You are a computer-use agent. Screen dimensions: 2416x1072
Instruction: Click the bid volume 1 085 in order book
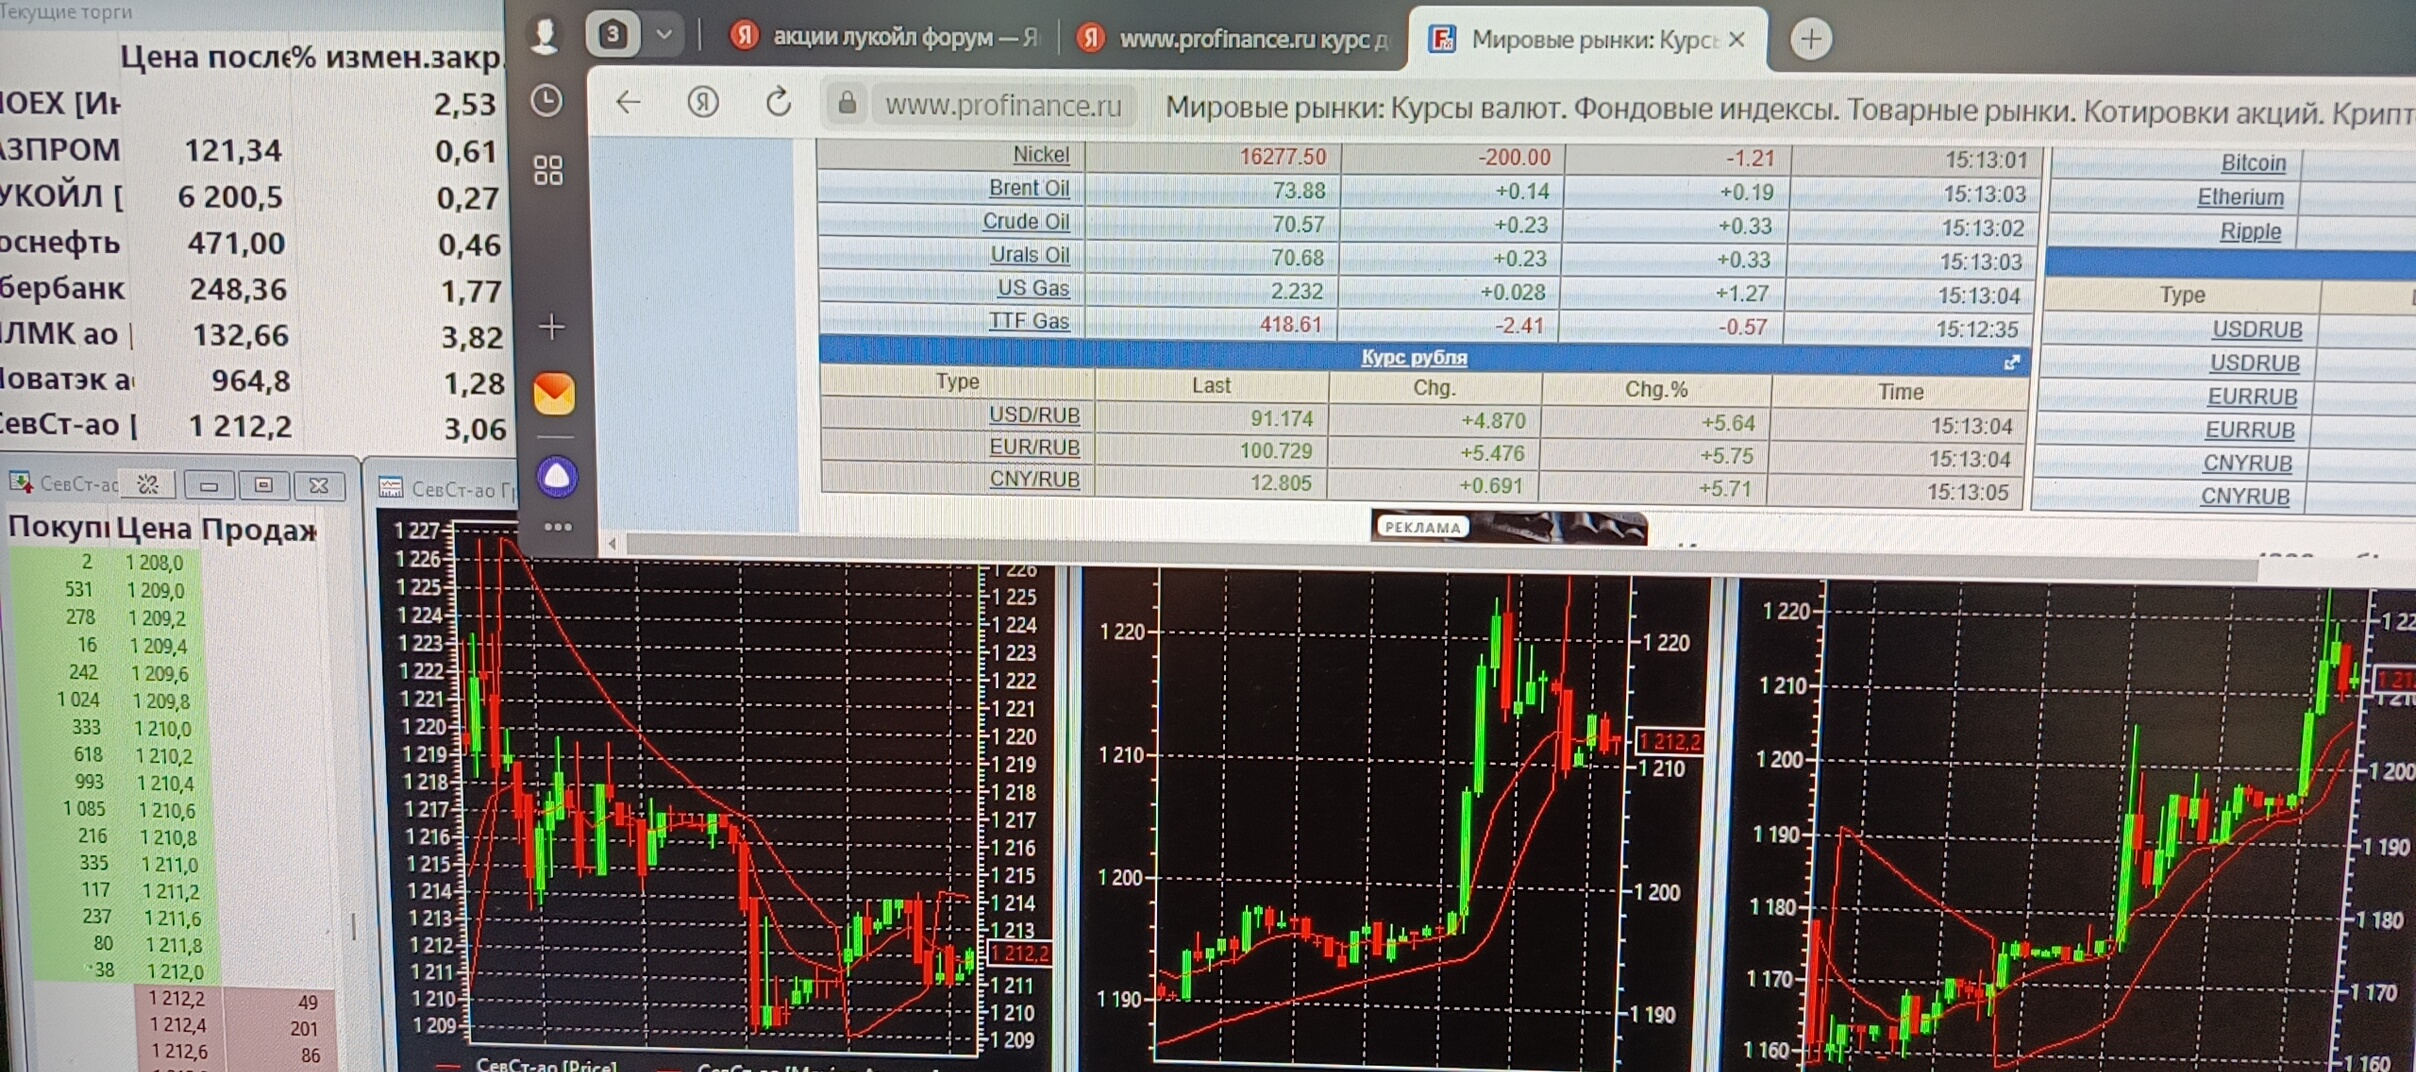pos(83,808)
